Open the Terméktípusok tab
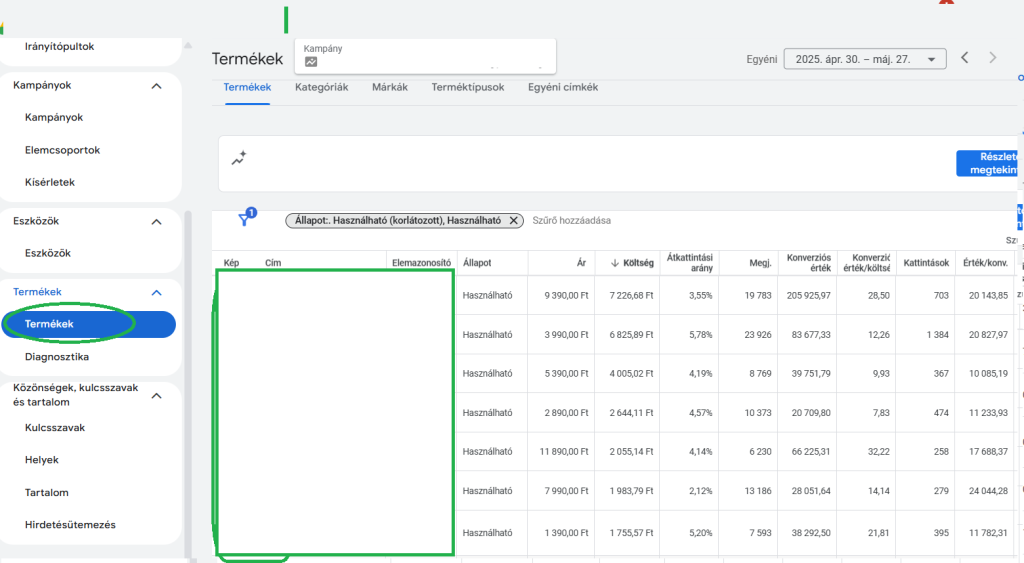 click(467, 87)
